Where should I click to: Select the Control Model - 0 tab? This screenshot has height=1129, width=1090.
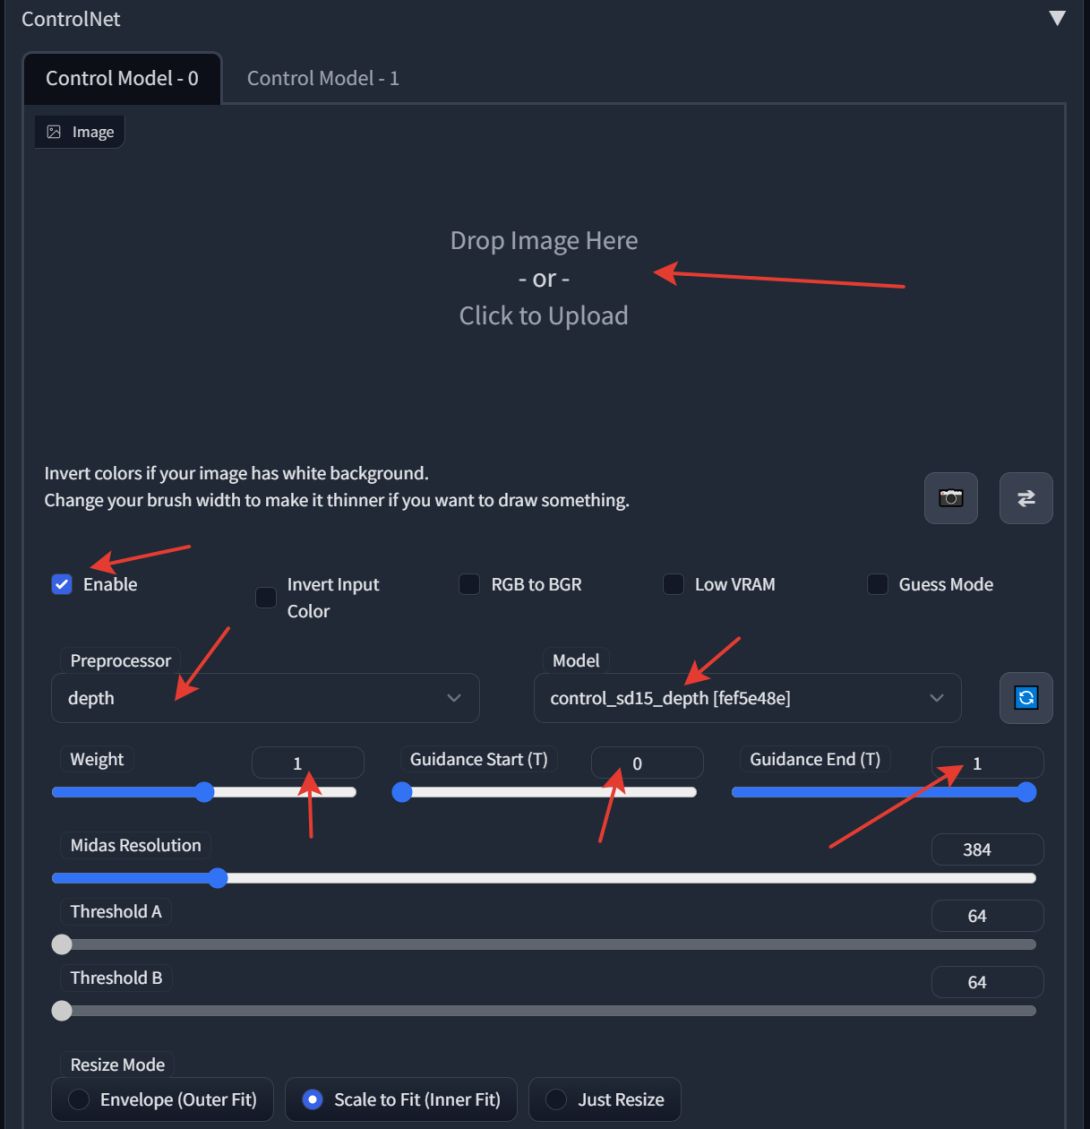121,77
